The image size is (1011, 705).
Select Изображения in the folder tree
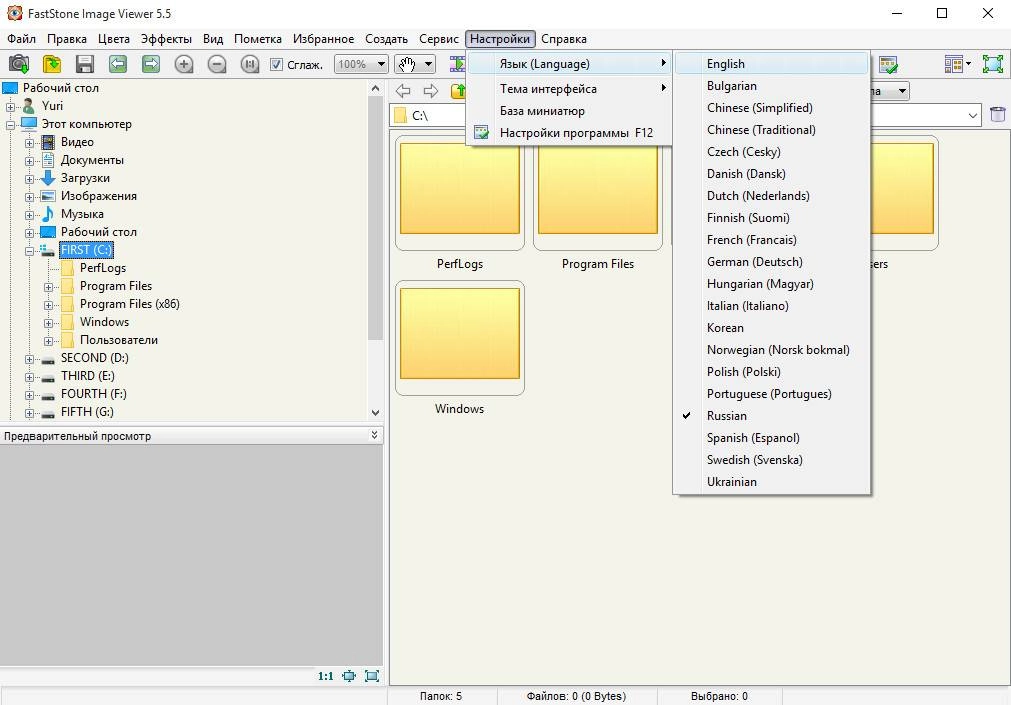coord(99,196)
